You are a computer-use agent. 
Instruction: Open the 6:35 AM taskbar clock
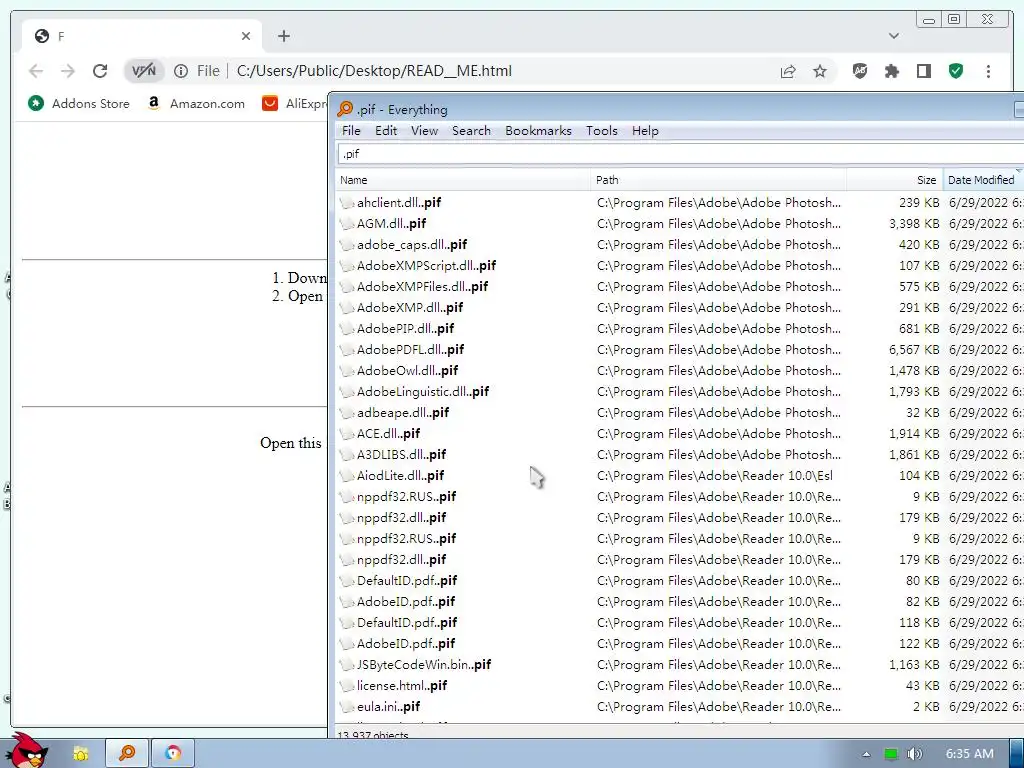pyautogui.click(x=970, y=754)
